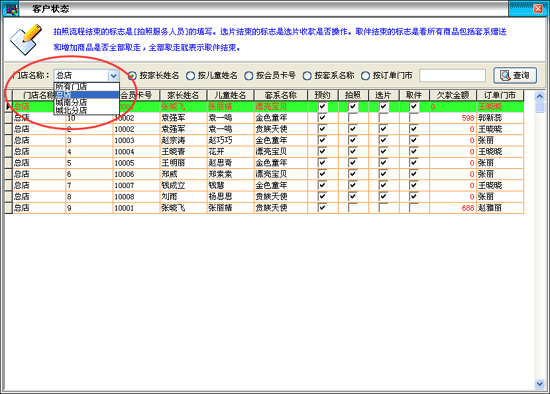The image size is (550, 394).
Task: Choose 城北分店 from the dropdown list
Action: (87, 110)
